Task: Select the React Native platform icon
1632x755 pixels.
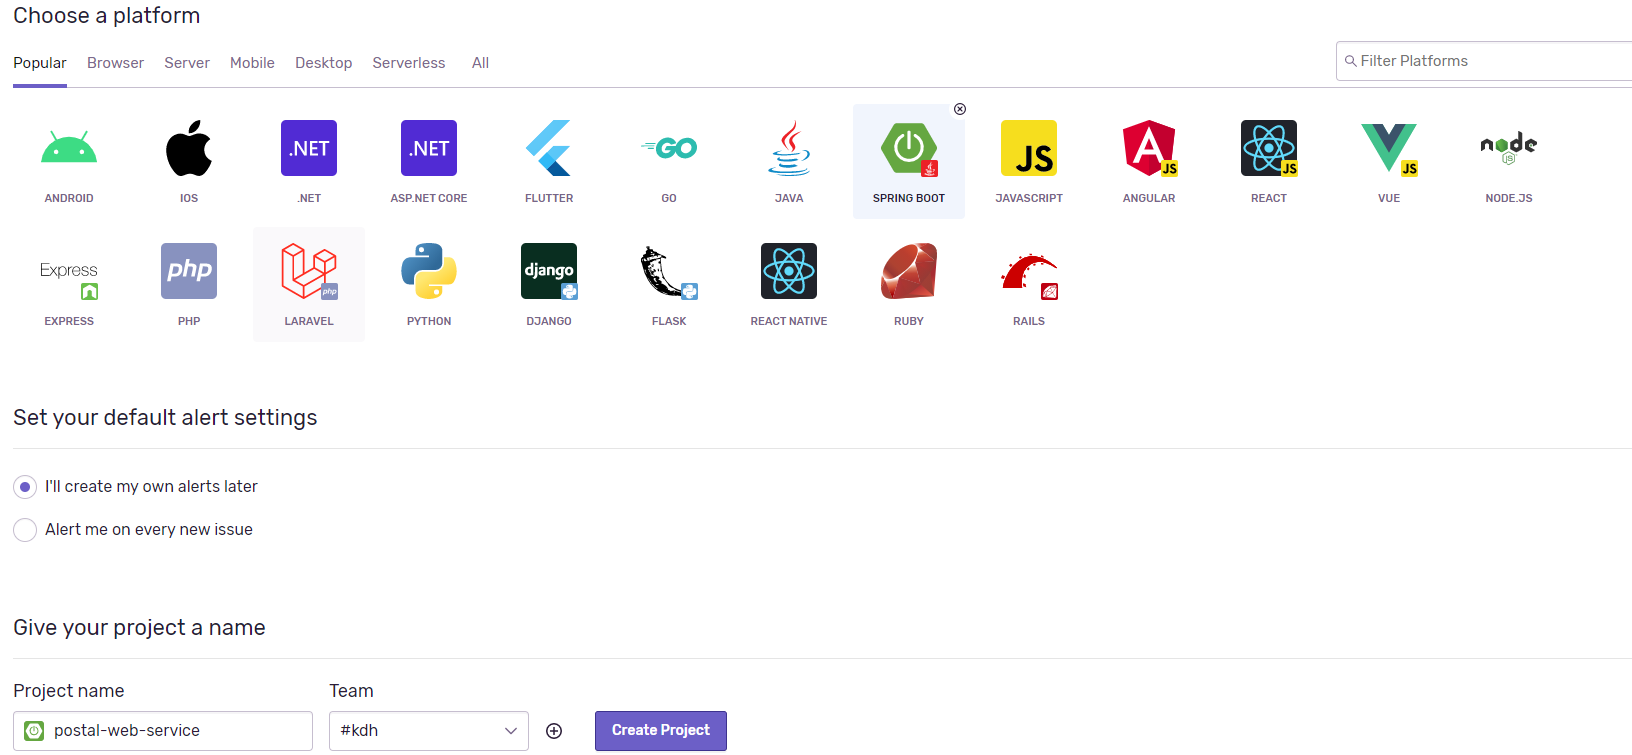Action: pos(789,271)
